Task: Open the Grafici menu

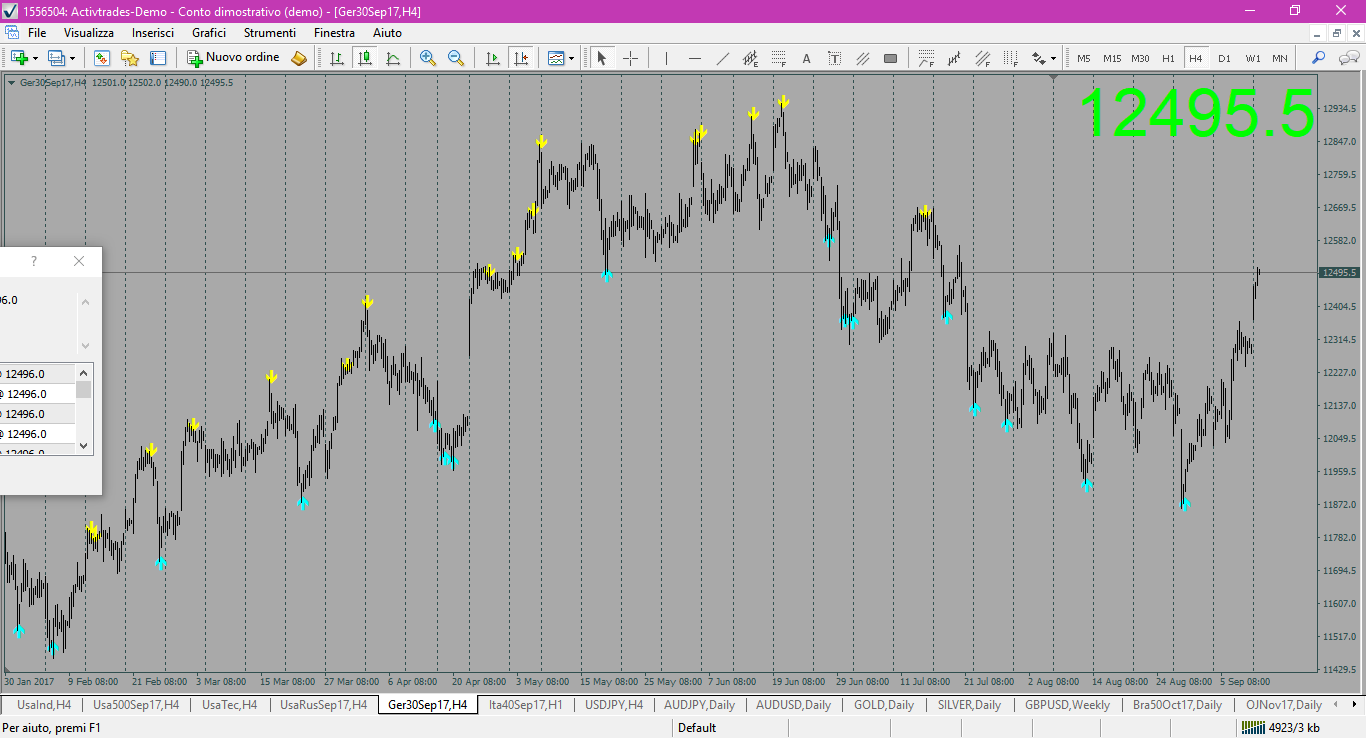Action: [x=209, y=33]
